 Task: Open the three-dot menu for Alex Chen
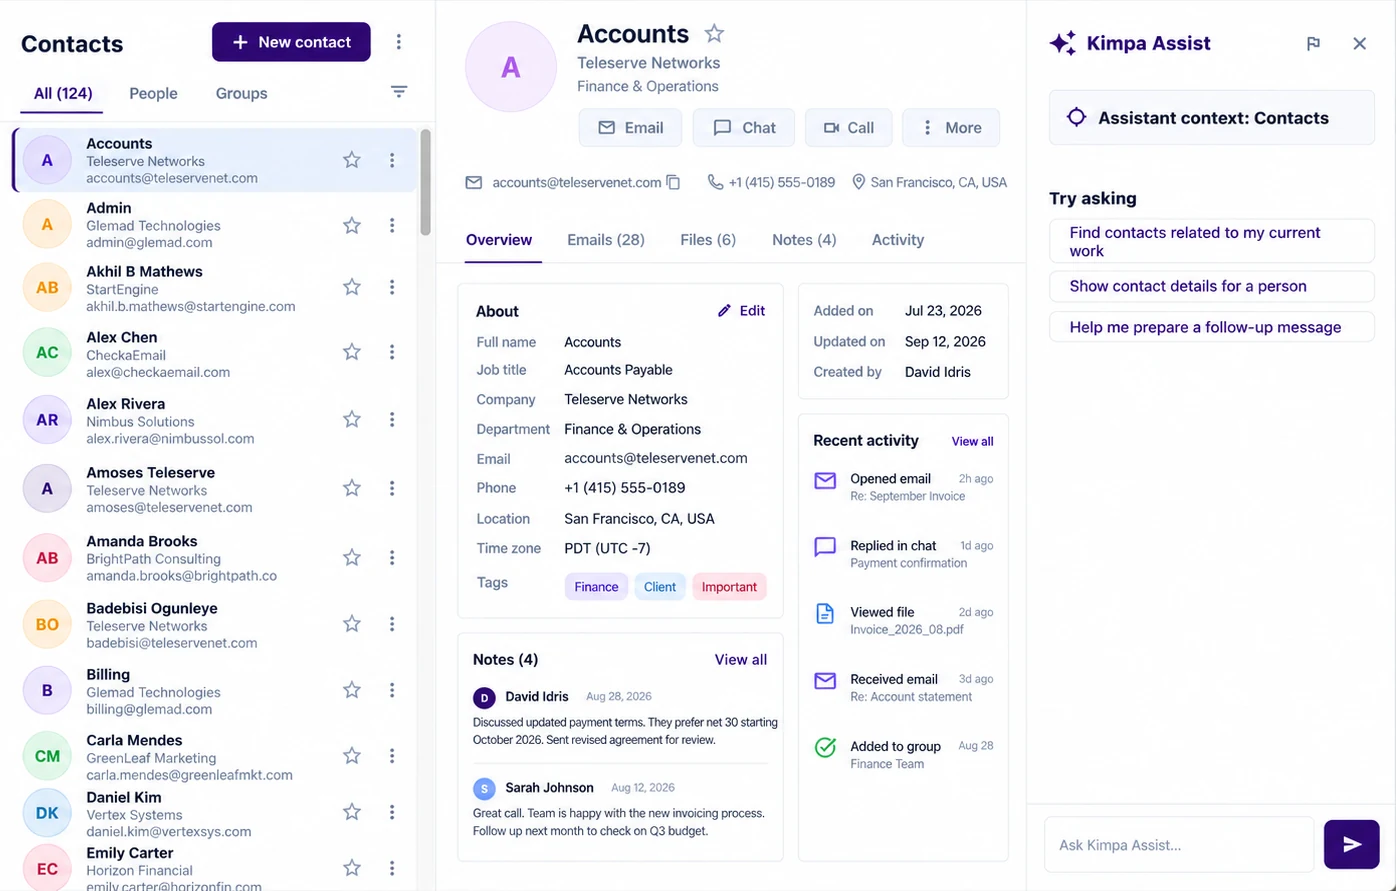pyautogui.click(x=392, y=352)
